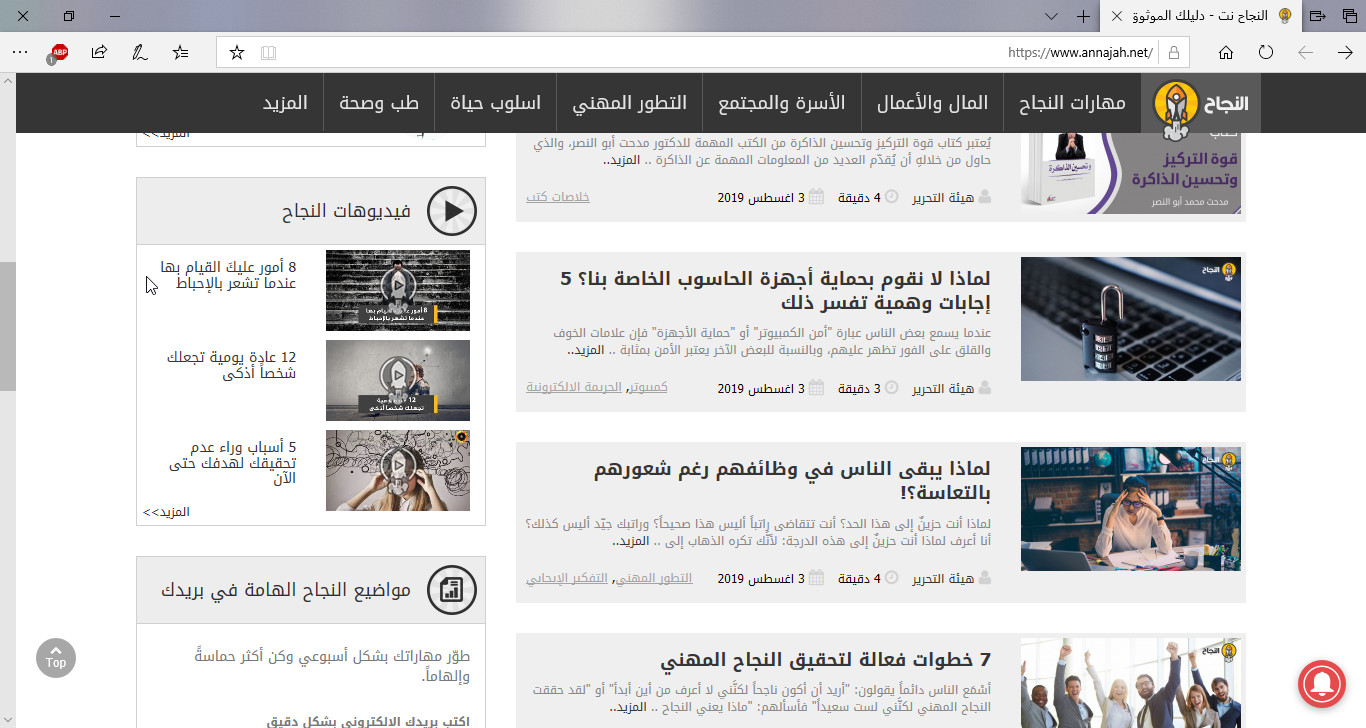
Task: Click the red notification bell button
Action: pyautogui.click(x=1321, y=684)
